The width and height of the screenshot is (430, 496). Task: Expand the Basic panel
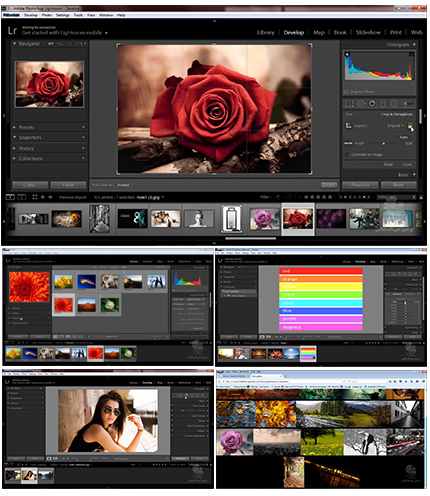point(414,175)
